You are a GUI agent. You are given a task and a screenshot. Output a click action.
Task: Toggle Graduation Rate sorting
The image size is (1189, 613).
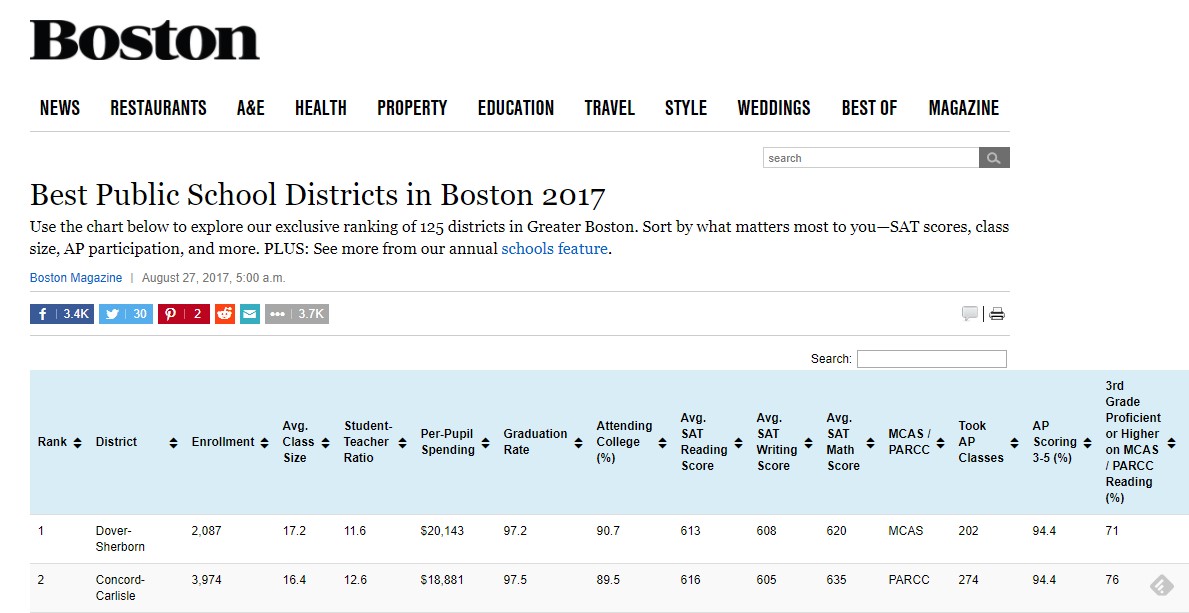[576, 441]
